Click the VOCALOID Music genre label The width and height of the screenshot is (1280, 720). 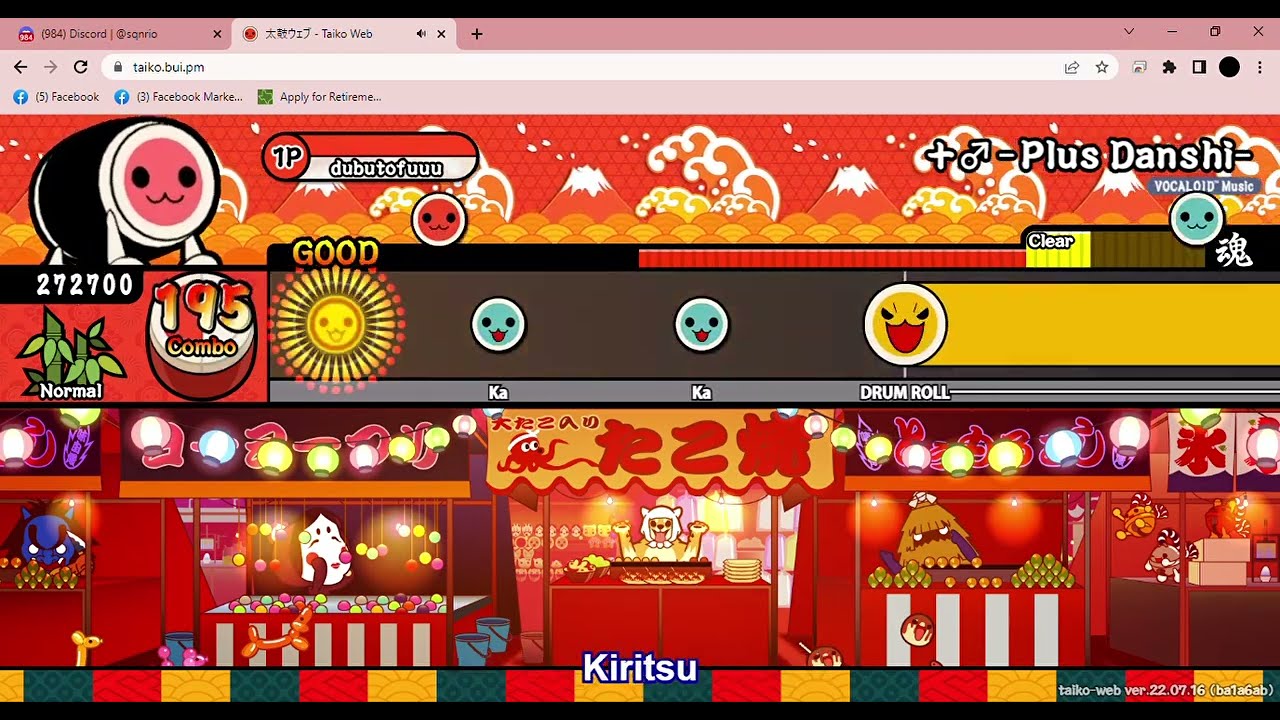tap(1202, 186)
